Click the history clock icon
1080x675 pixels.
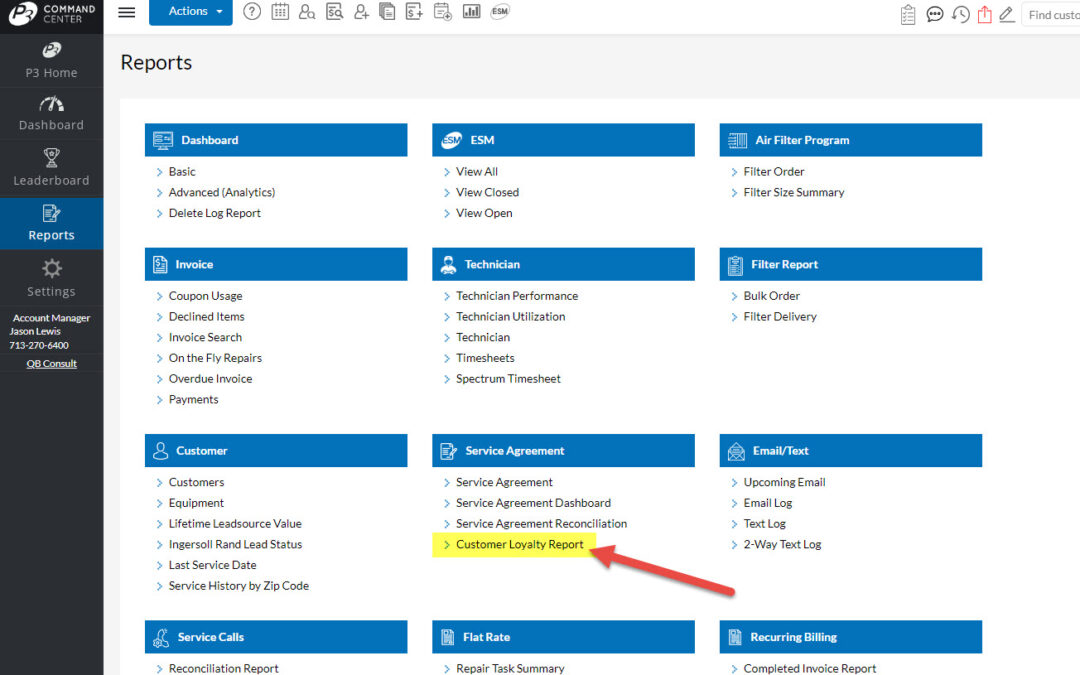[x=961, y=13]
